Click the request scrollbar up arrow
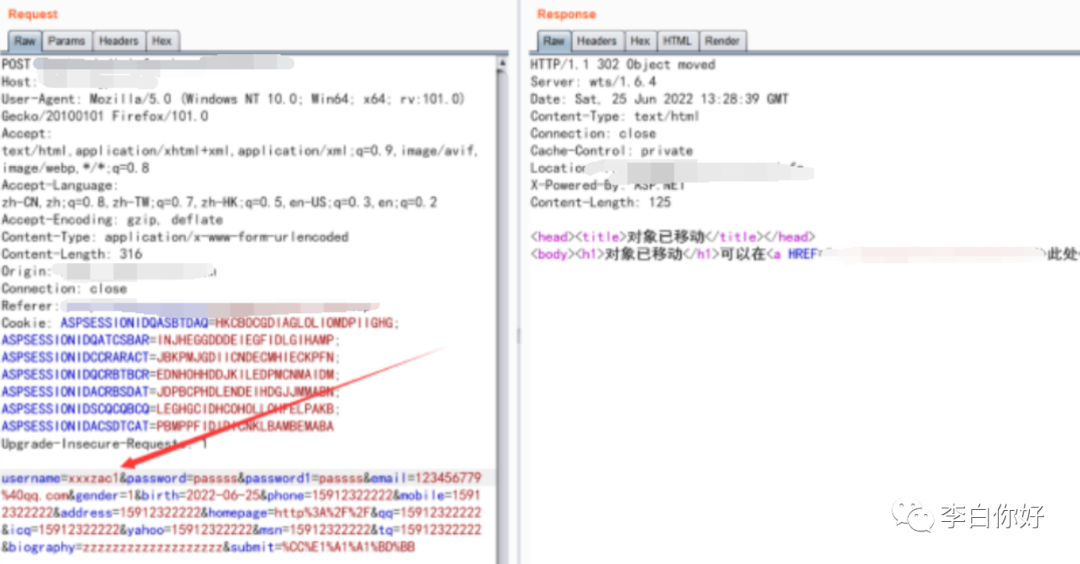The height and width of the screenshot is (564, 1080). (501, 64)
